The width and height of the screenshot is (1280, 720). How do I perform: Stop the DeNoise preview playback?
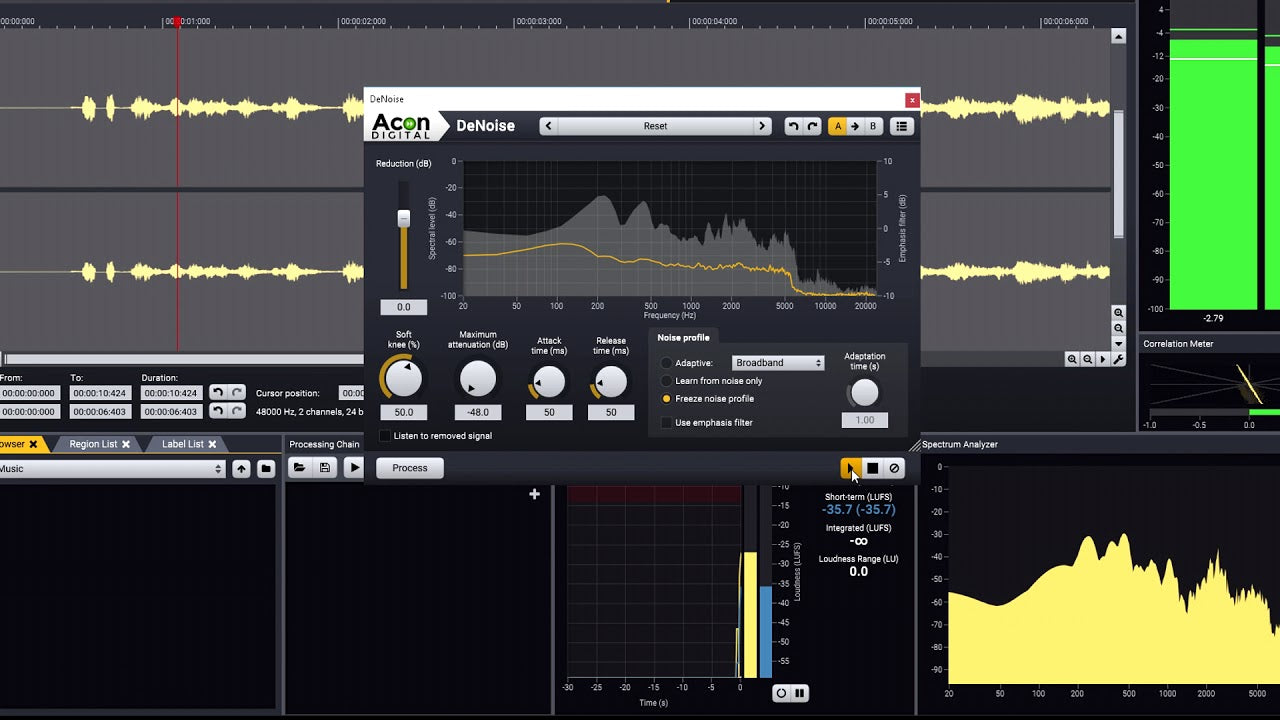tap(872, 468)
